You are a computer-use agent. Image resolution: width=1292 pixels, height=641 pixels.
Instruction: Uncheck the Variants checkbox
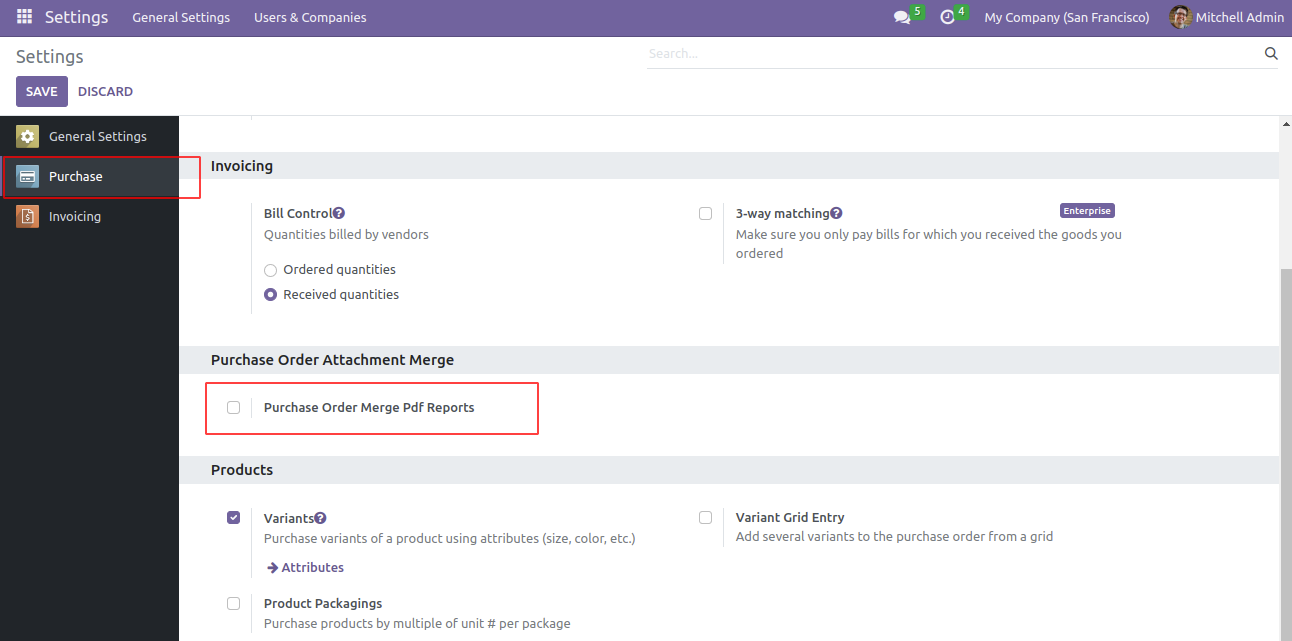(233, 517)
